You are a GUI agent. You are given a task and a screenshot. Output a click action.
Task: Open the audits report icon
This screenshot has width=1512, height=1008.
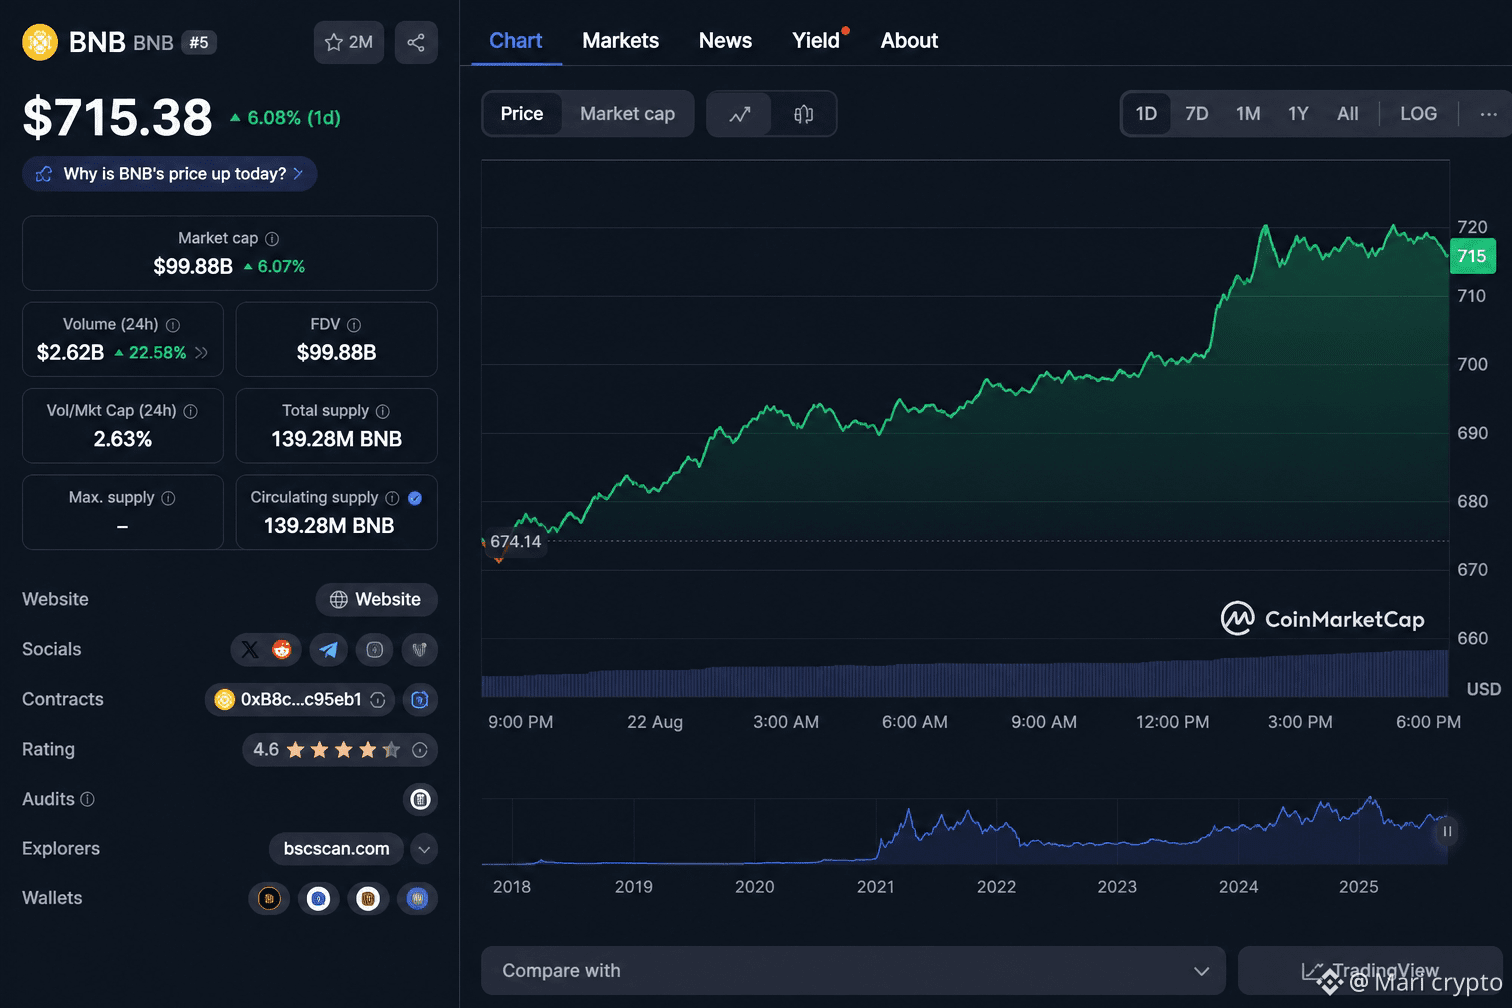[x=420, y=799]
